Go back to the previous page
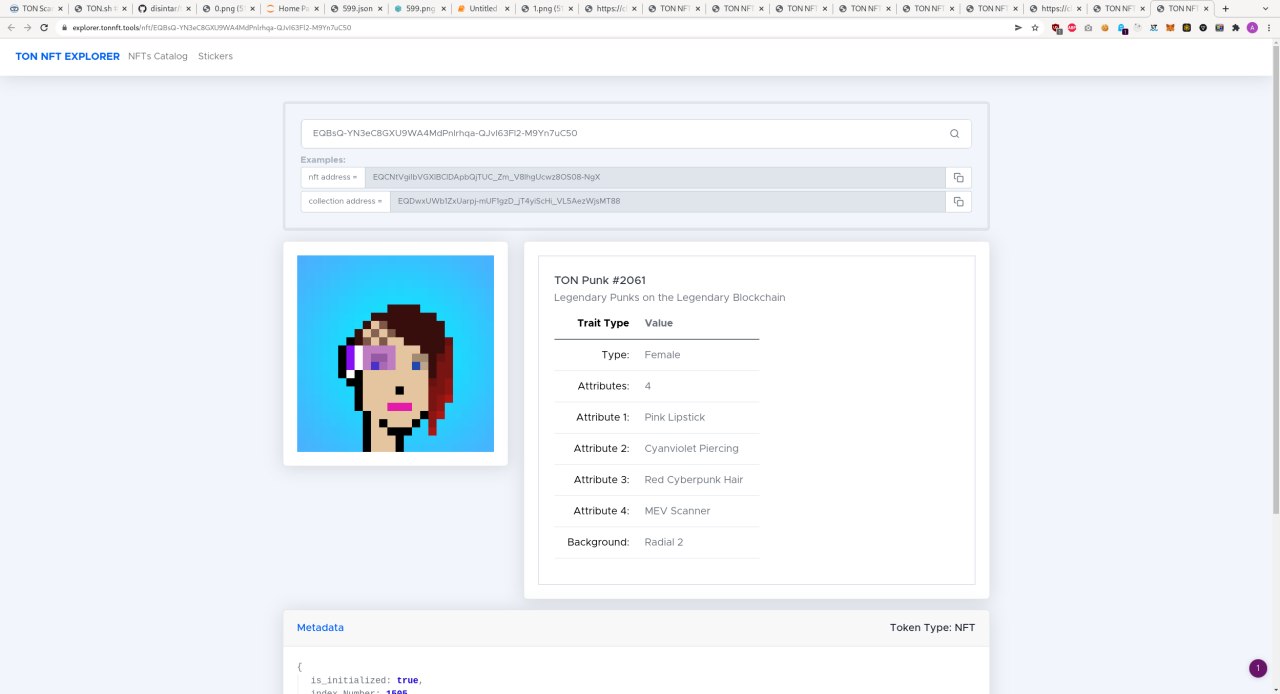 pos(11,27)
